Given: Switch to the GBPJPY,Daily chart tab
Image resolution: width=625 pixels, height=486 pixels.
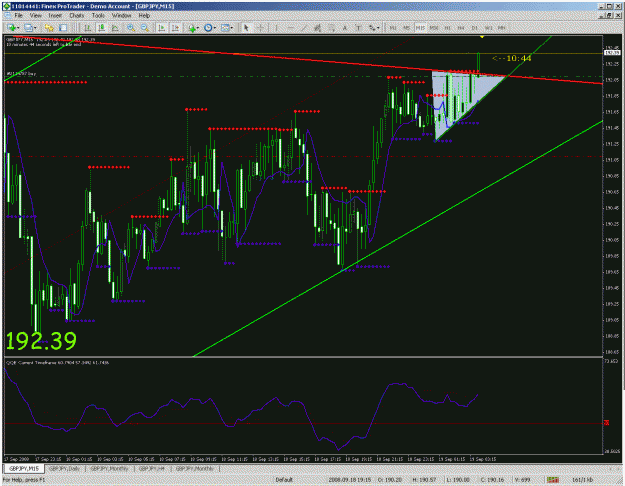Looking at the screenshot, I should point(65,468).
